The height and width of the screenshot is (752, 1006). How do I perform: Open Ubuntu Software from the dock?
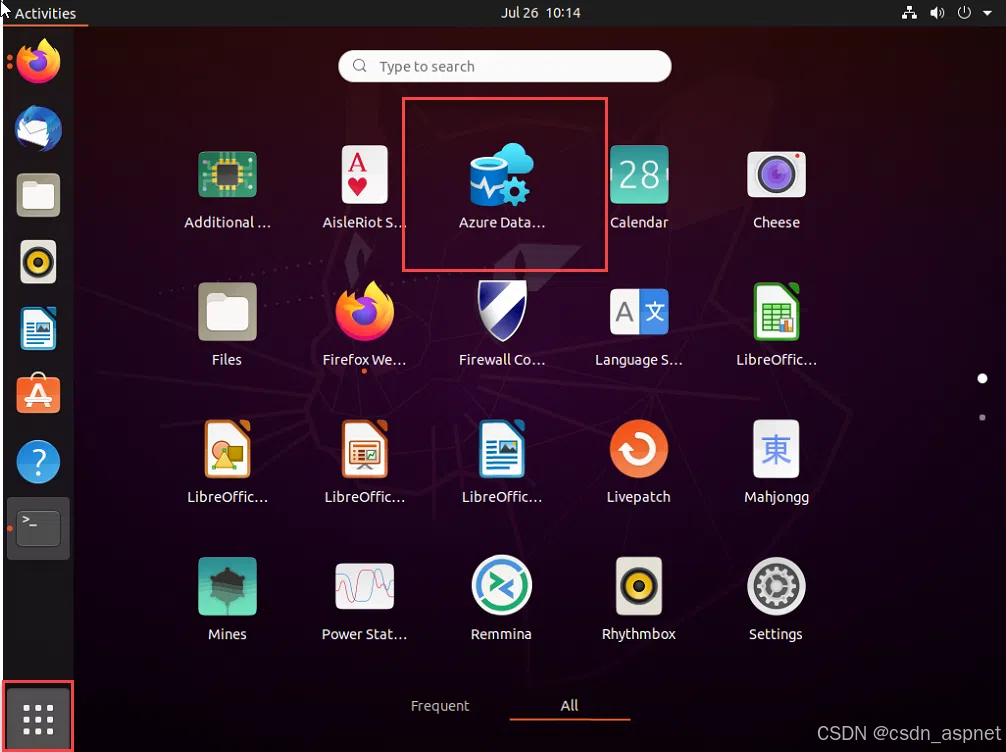[38, 394]
